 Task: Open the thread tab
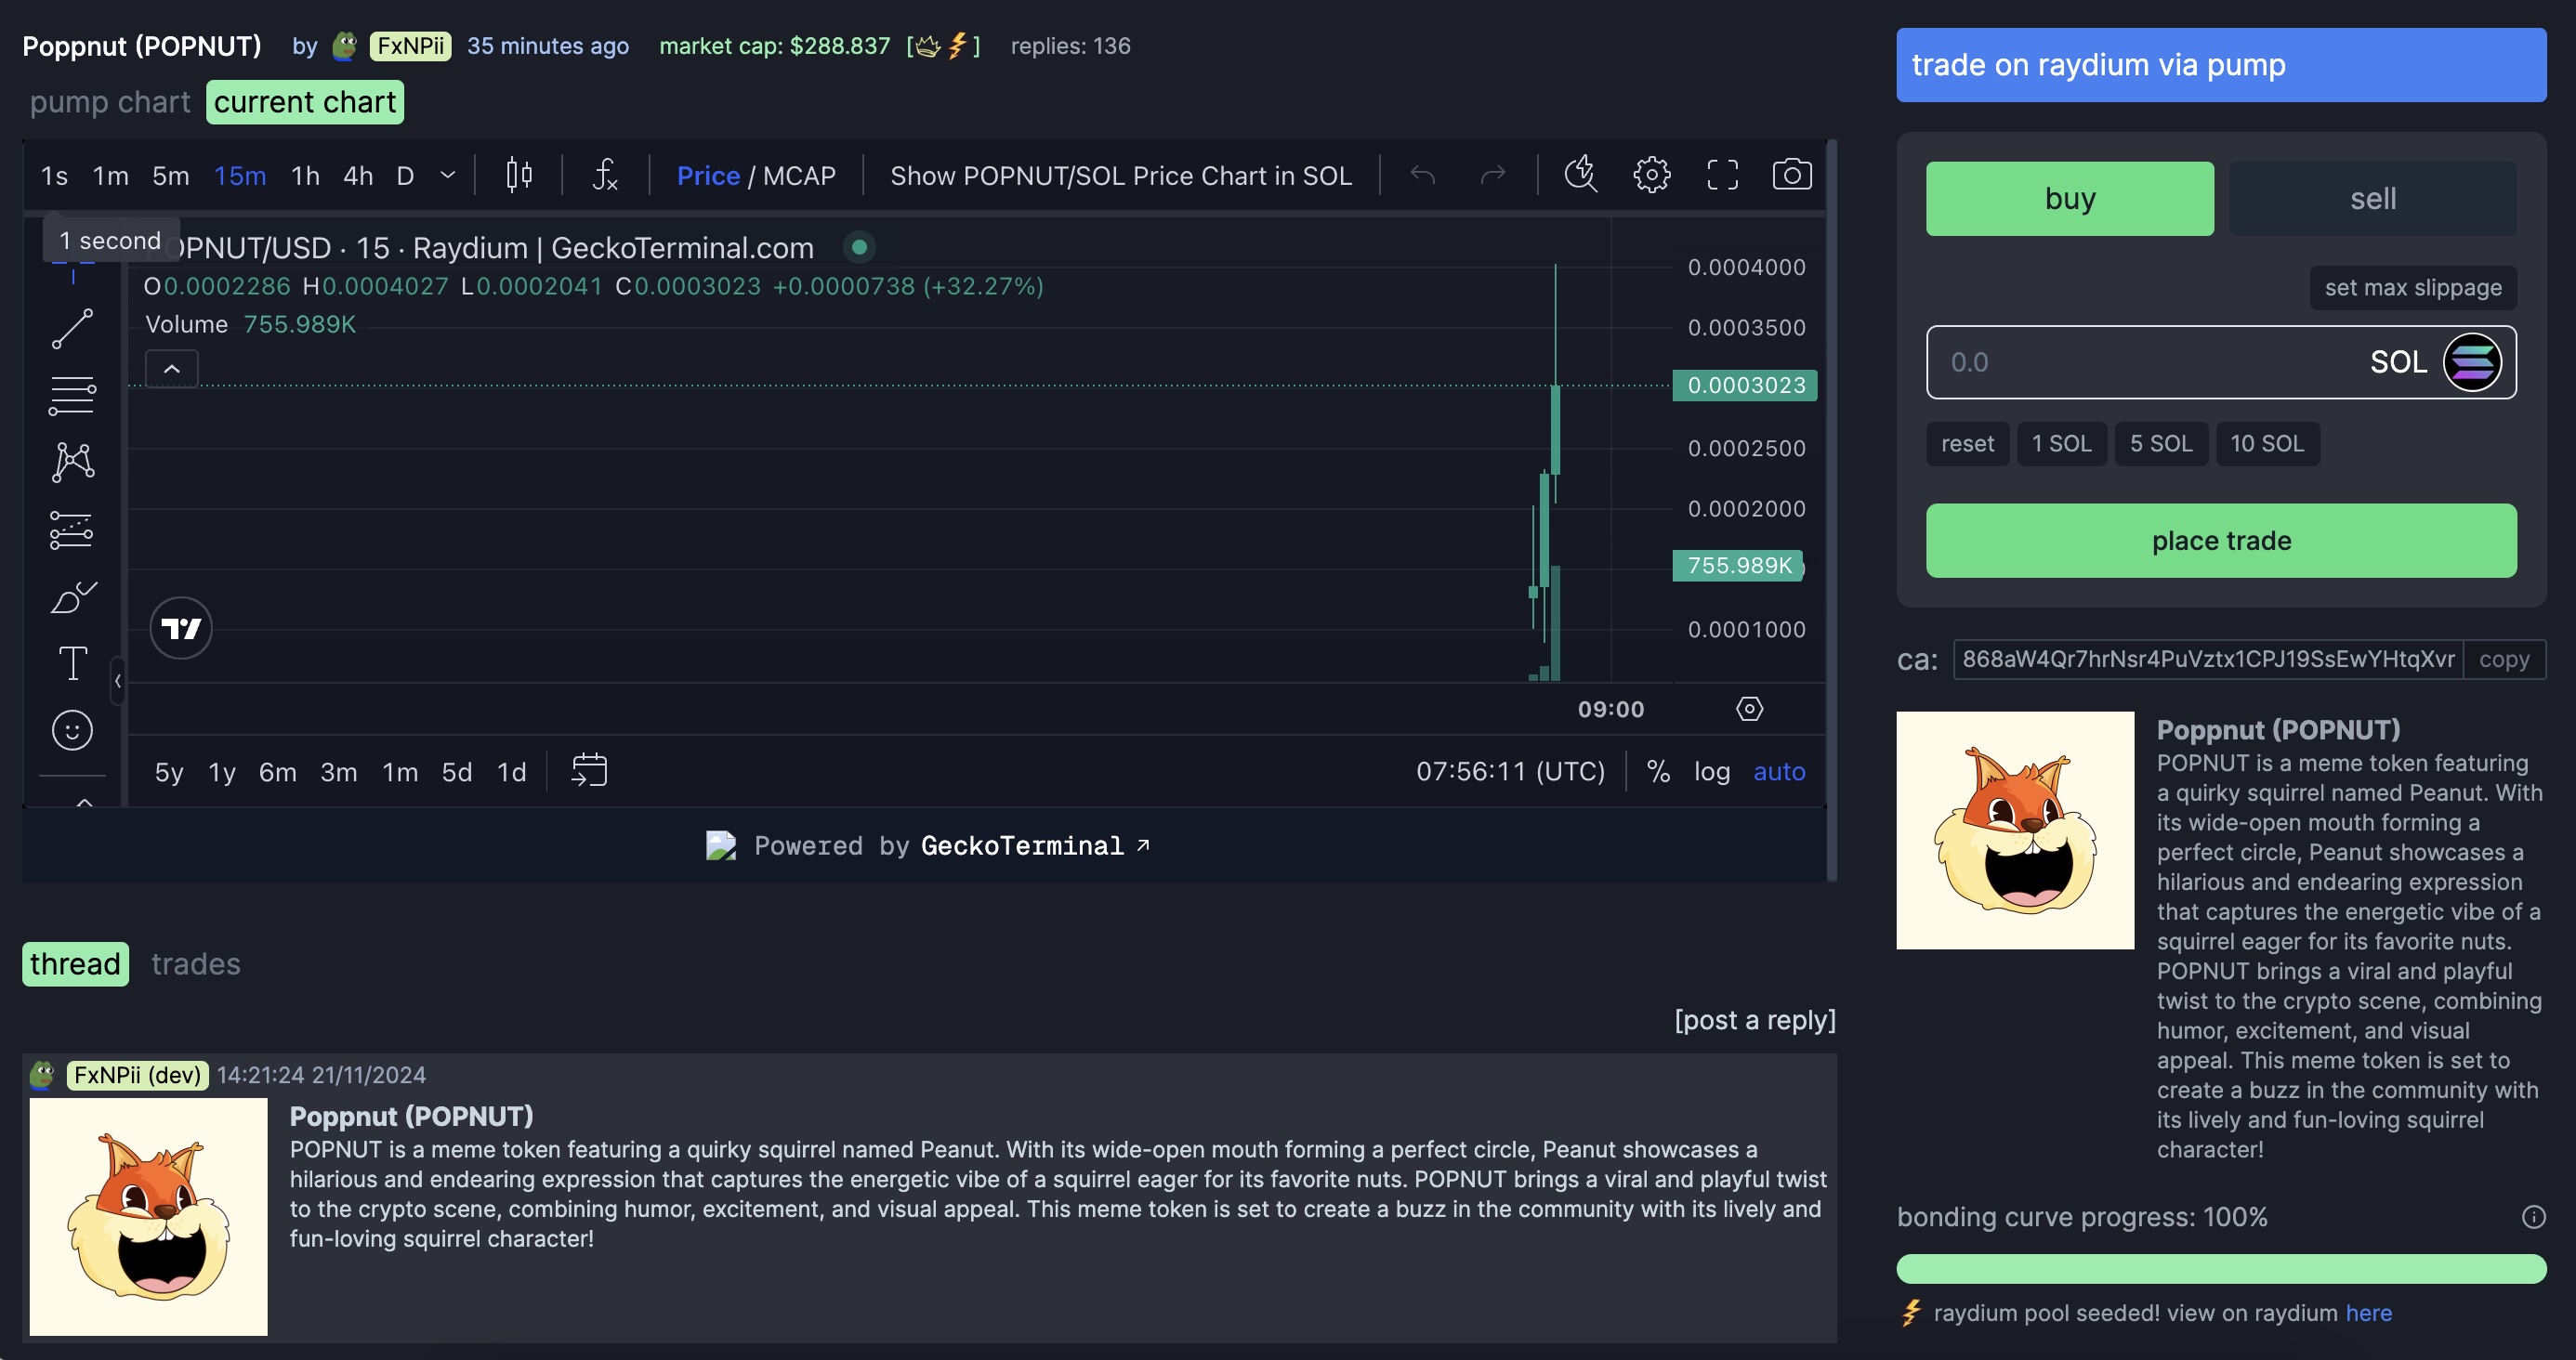(x=75, y=964)
